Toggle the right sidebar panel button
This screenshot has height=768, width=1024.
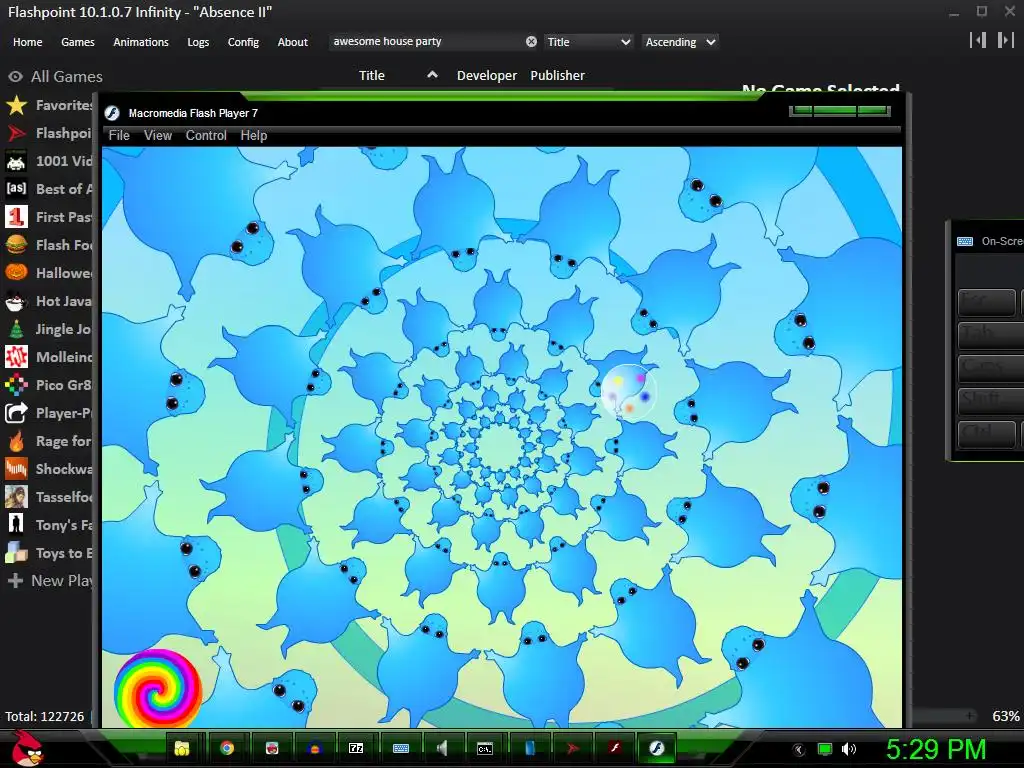point(1005,40)
